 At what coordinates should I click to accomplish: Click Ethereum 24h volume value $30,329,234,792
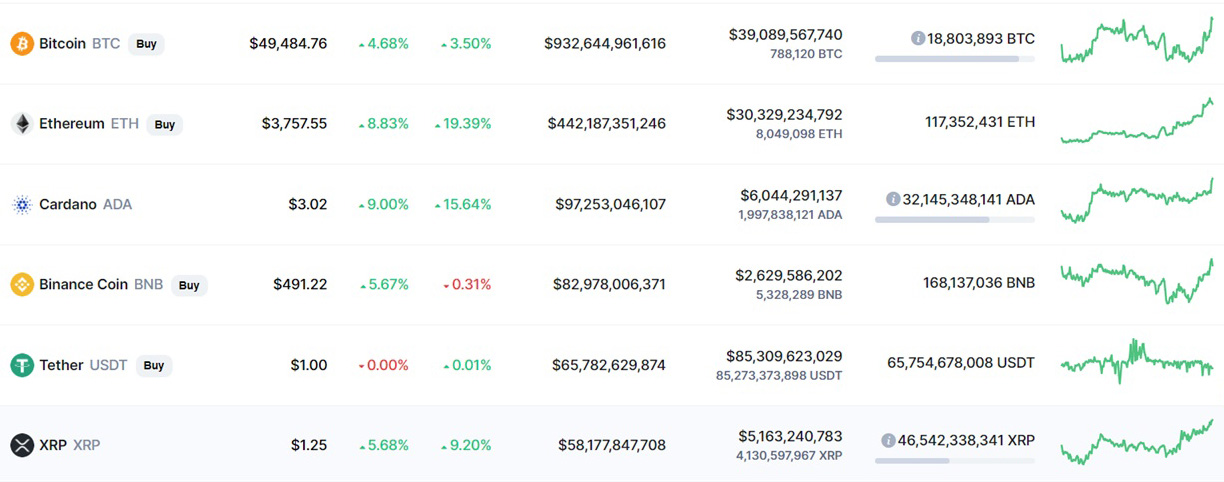[x=784, y=115]
